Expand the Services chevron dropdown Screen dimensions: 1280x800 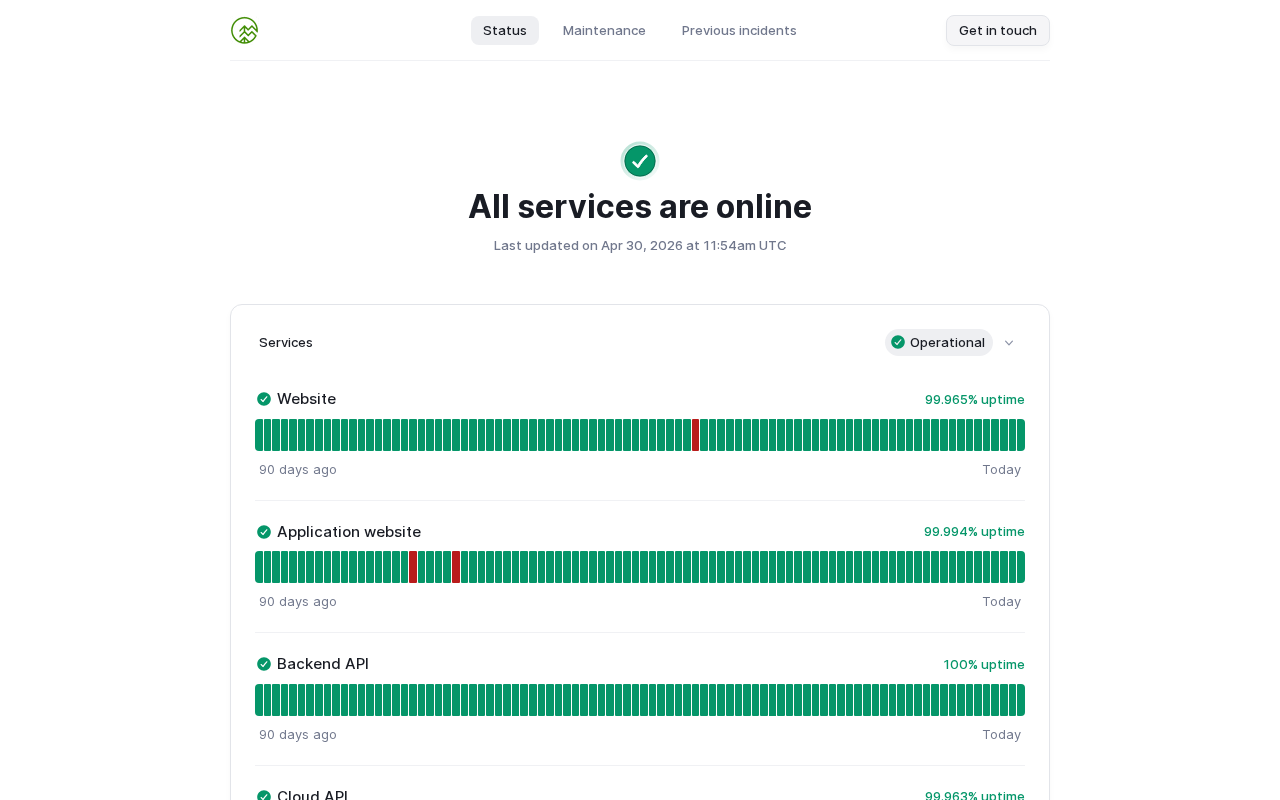[1009, 343]
